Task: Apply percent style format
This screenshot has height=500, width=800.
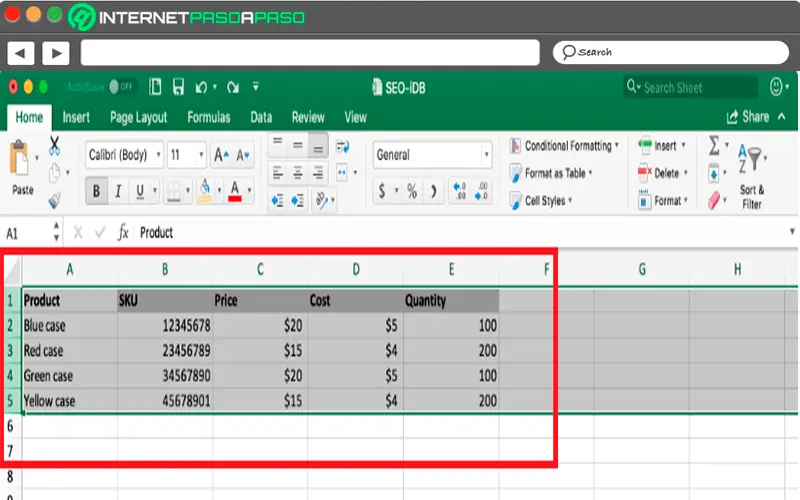Action: click(412, 191)
